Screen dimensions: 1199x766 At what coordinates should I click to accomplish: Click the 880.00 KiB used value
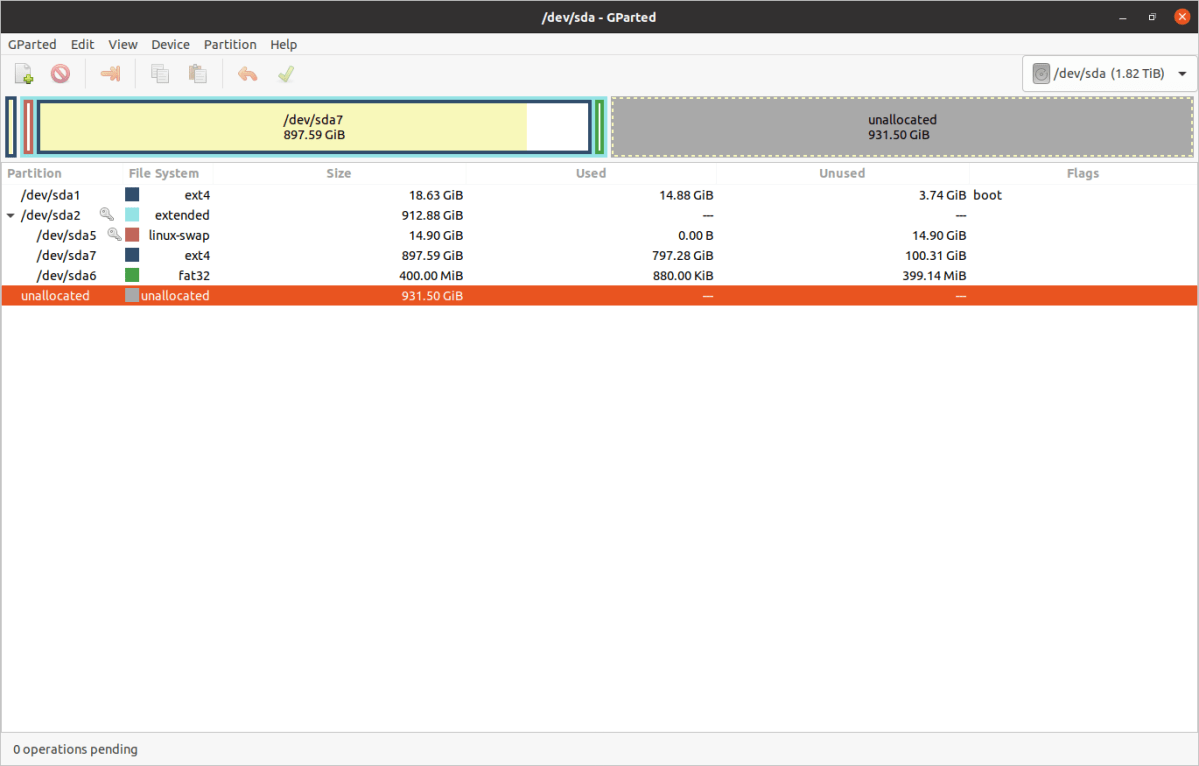point(683,275)
